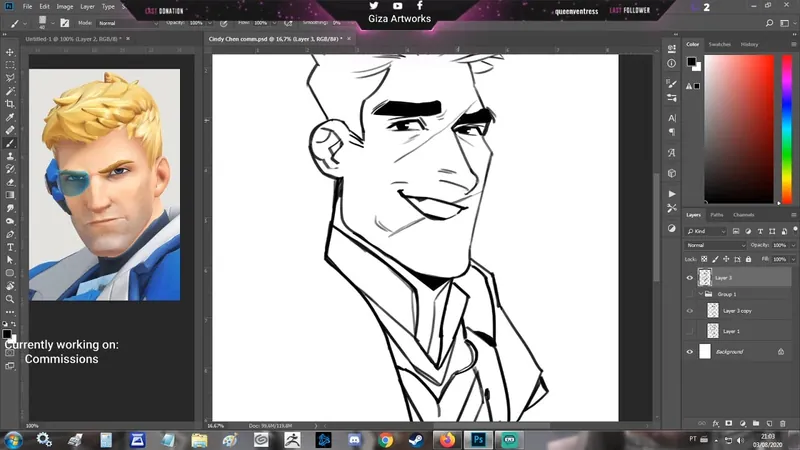The height and width of the screenshot is (450, 800).
Task: Hide the Background layer
Action: pyautogui.click(x=690, y=352)
